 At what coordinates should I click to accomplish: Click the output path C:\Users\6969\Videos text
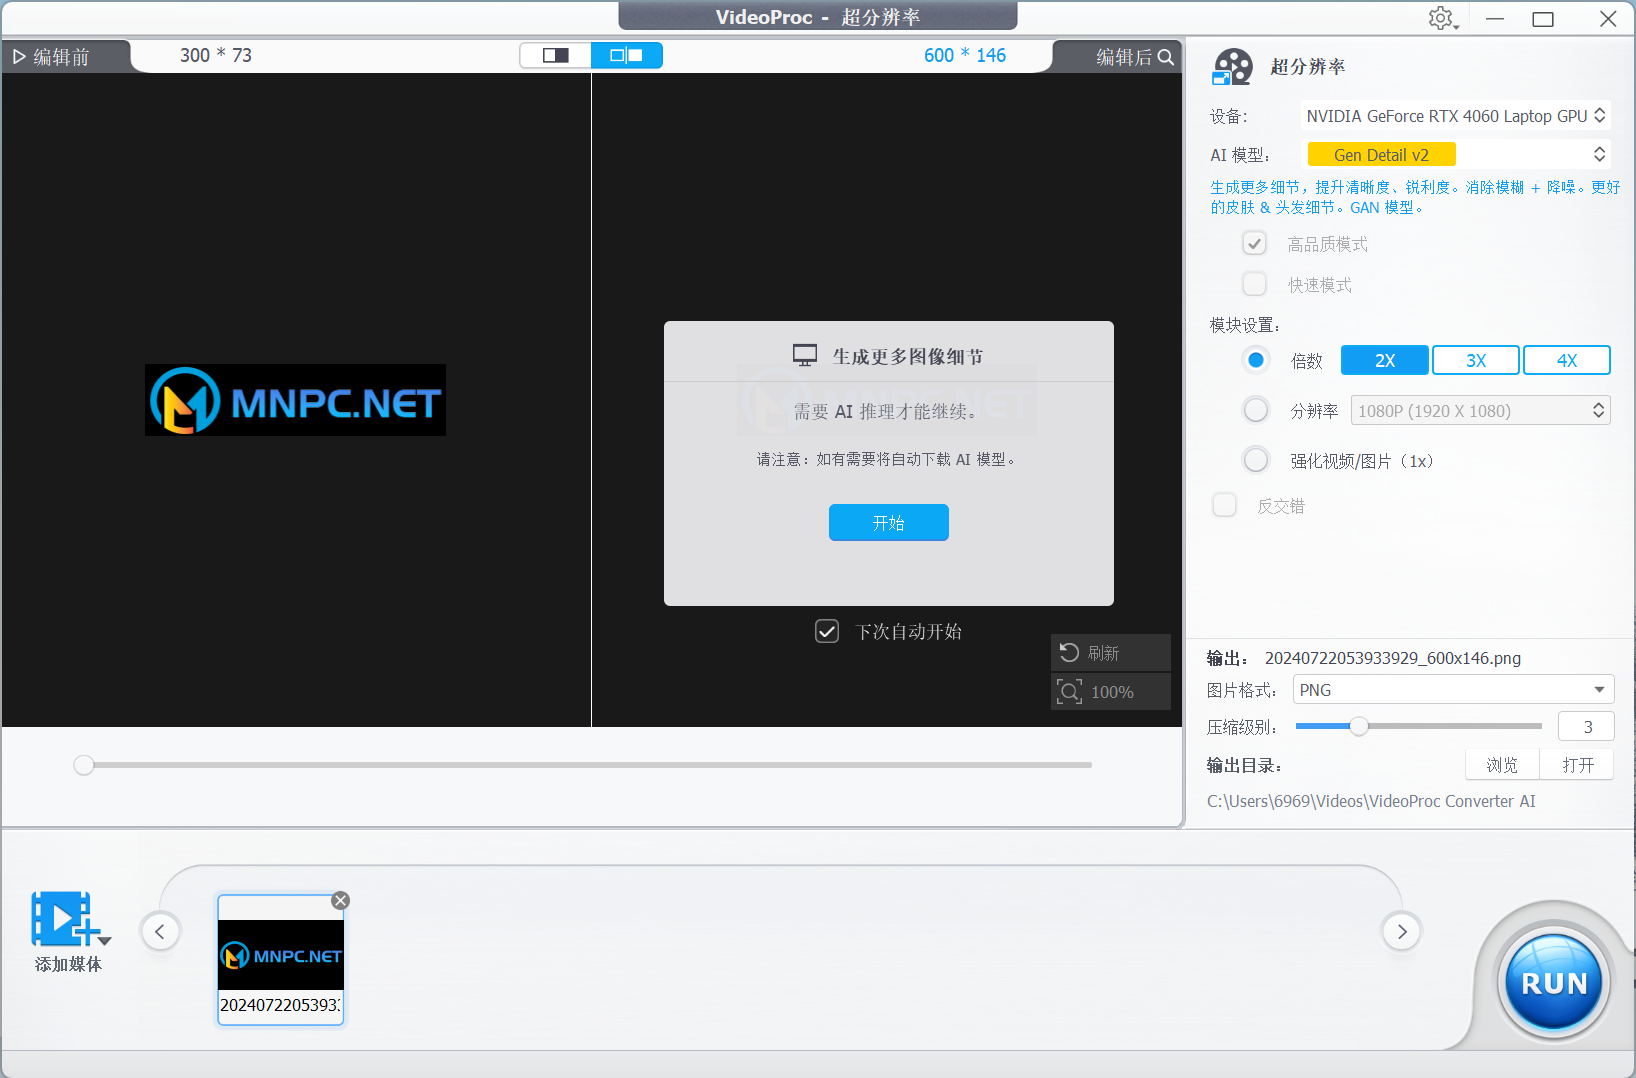click(x=1371, y=801)
